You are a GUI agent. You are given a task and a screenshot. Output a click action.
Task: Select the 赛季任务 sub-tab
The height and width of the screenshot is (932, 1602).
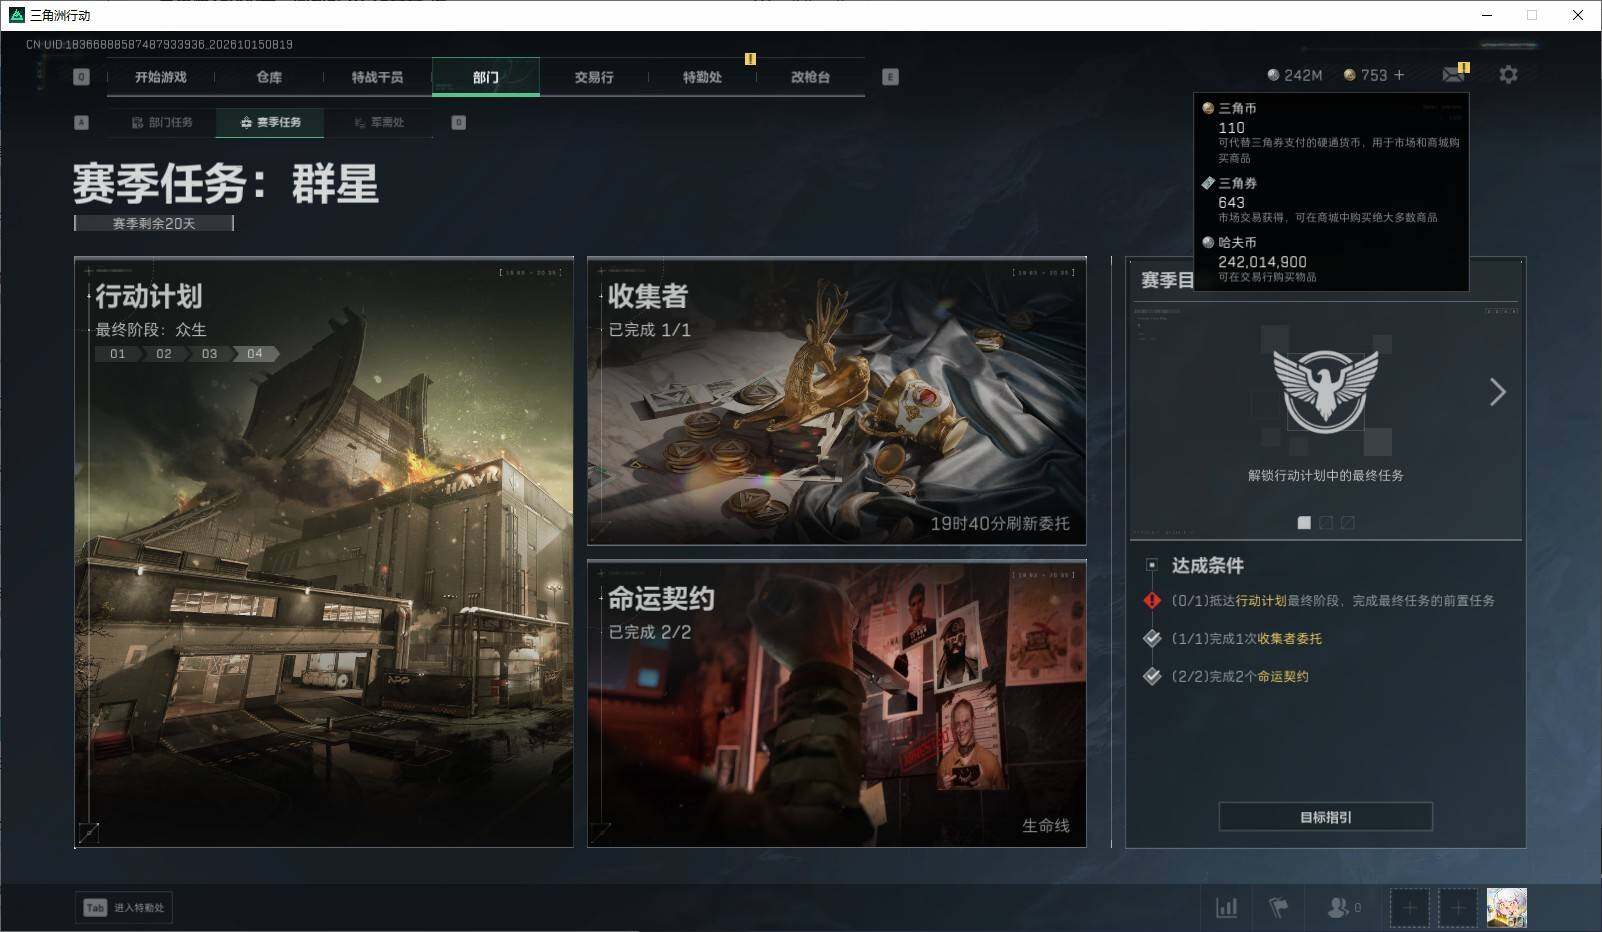coord(270,123)
